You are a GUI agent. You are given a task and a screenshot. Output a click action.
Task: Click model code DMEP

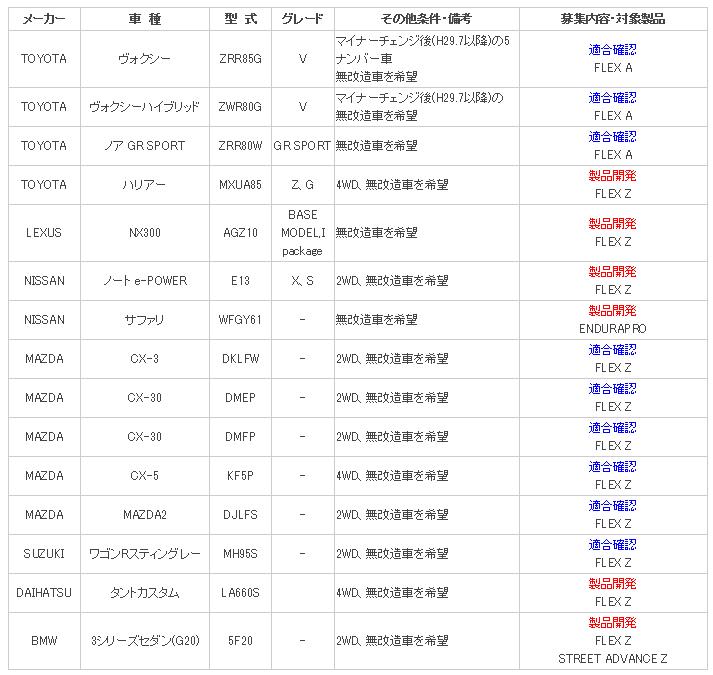tap(240, 398)
